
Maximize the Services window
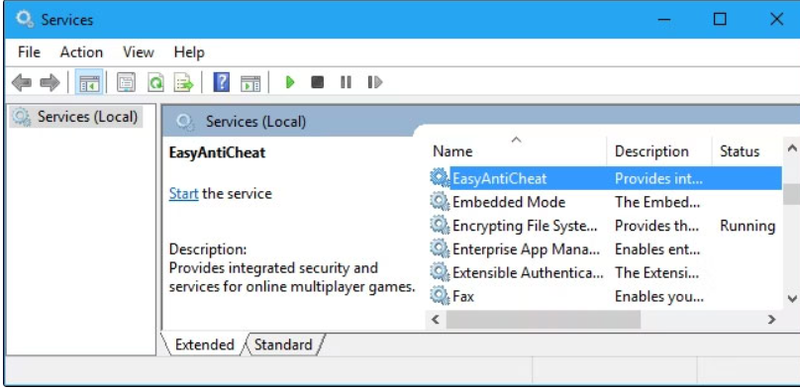click(720, 19)
